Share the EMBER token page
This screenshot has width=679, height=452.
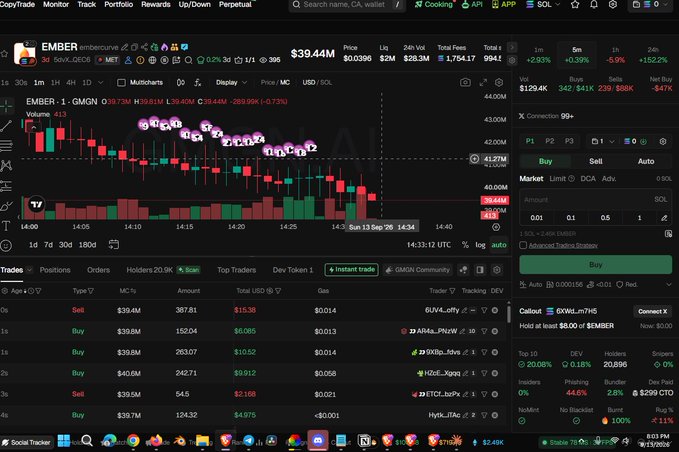[144, 47]
